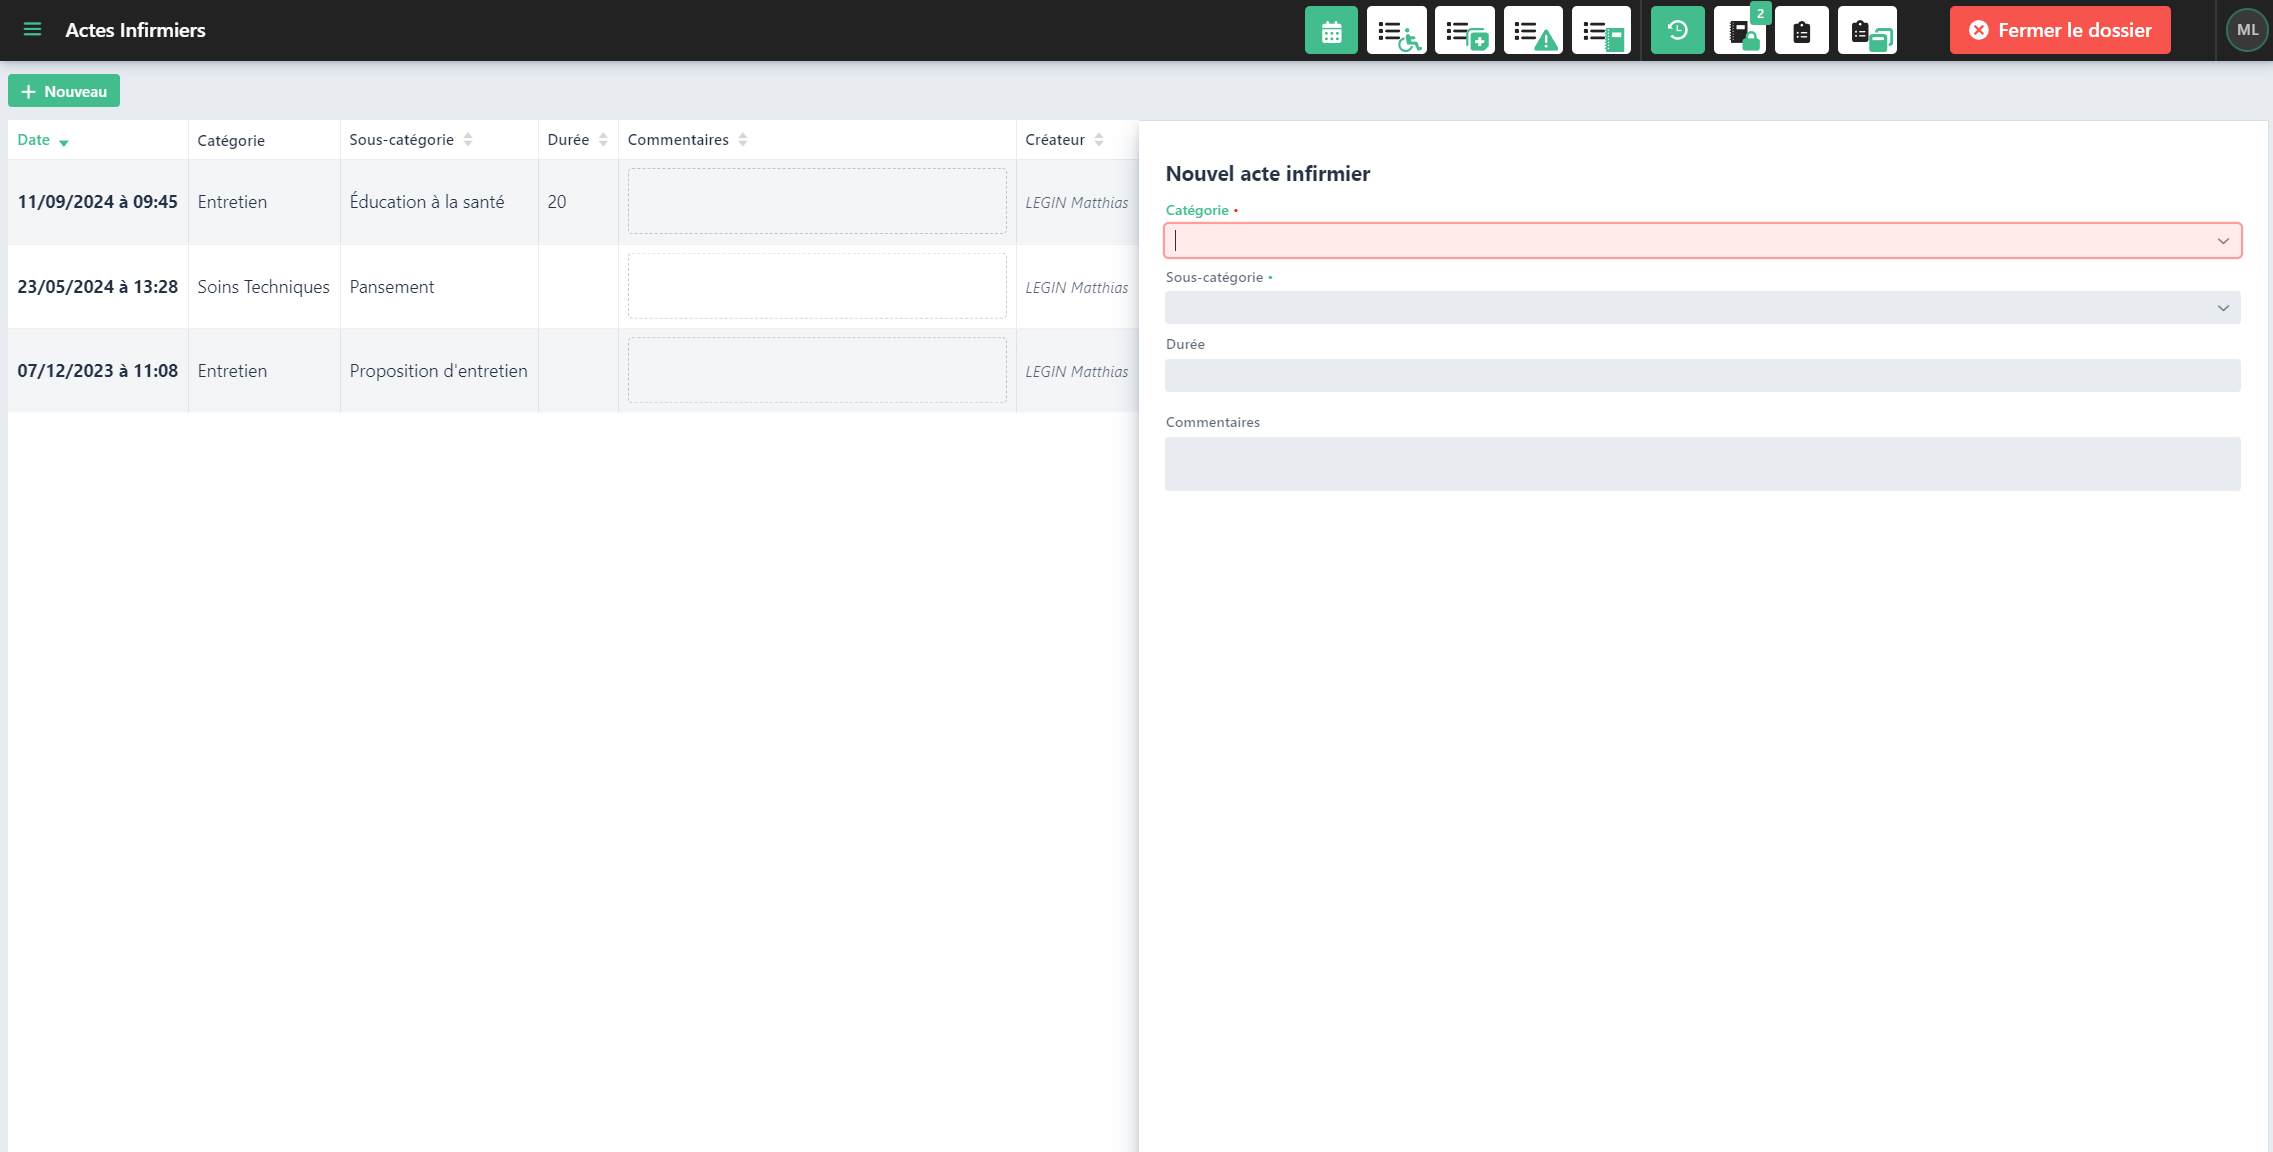This screenshot has width=2273, height=1152.
Task: Open the history clock icon
Action: [1677, 31]
